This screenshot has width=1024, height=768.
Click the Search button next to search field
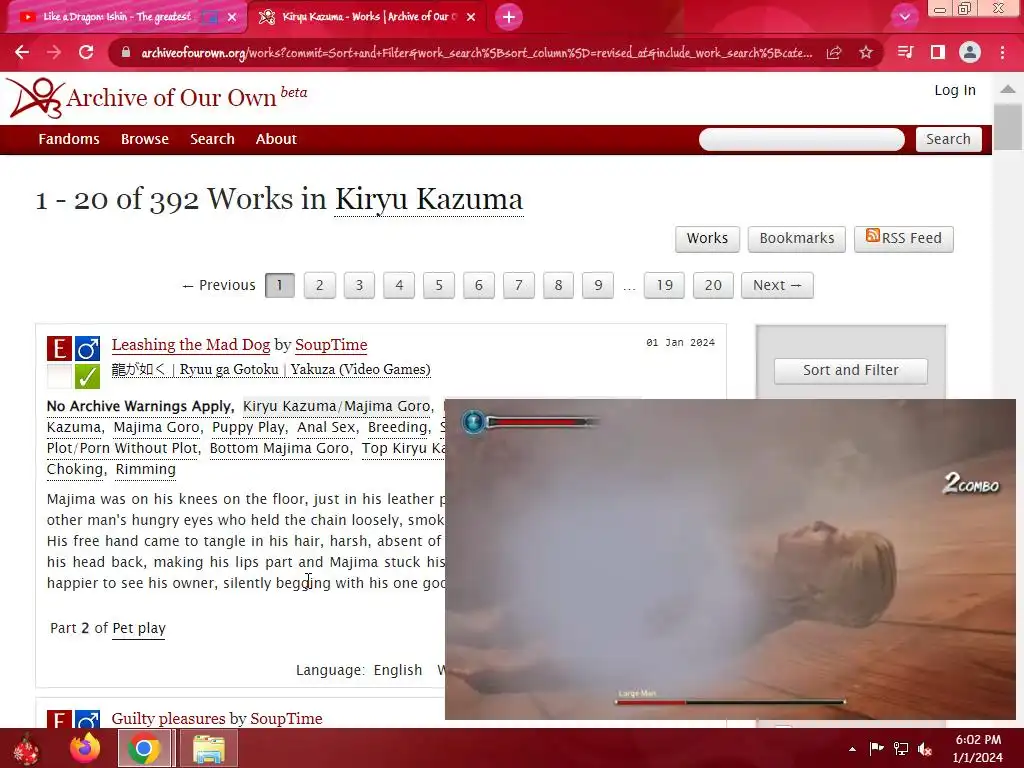[948, 139]
